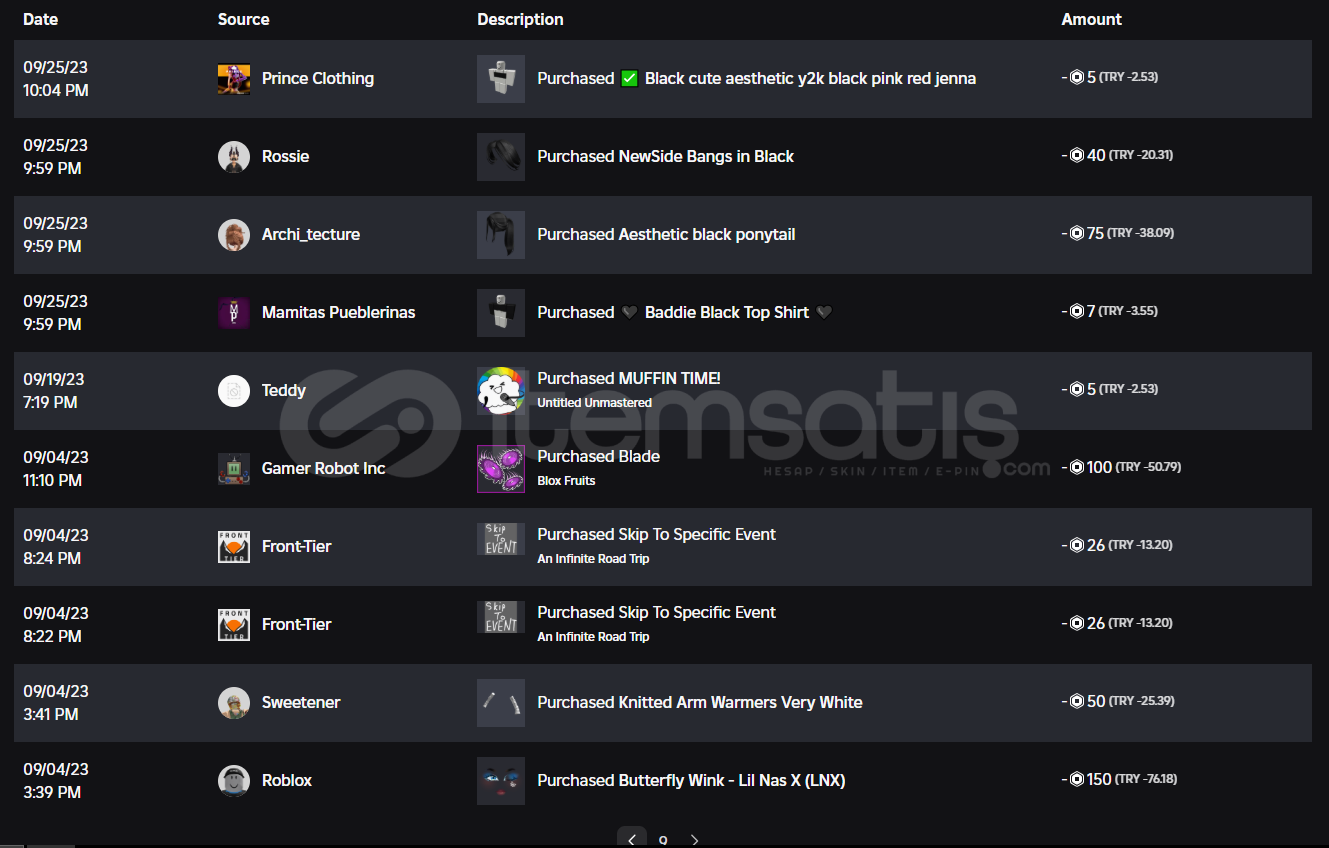Click Purchased Knitted Arm Warmers Very White

[x=700, y=703]
